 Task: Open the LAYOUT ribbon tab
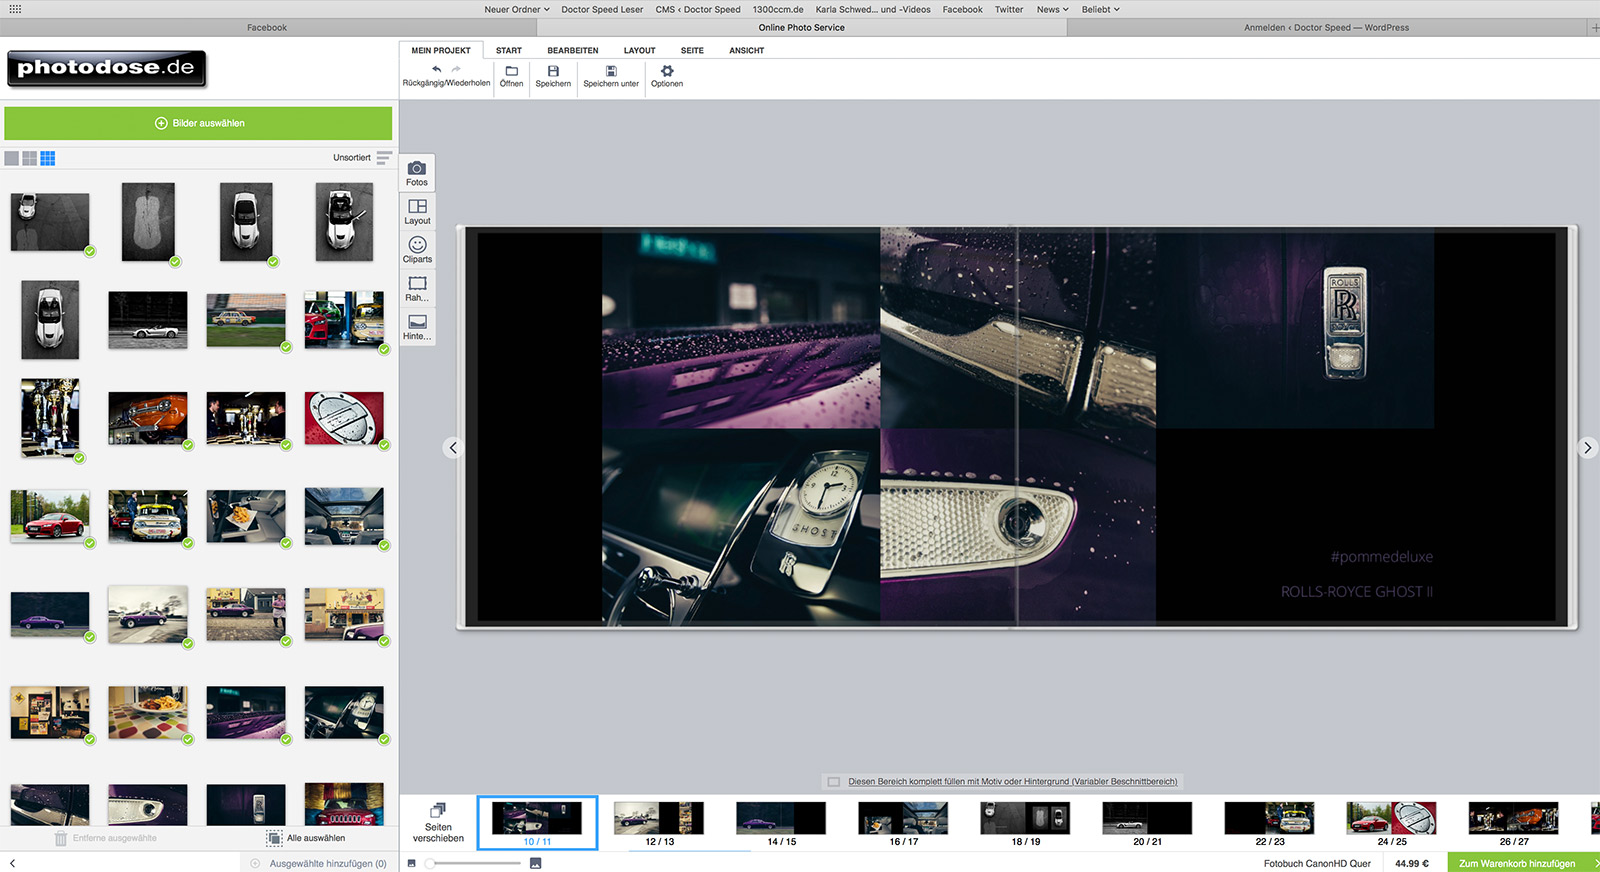[640, 50]
